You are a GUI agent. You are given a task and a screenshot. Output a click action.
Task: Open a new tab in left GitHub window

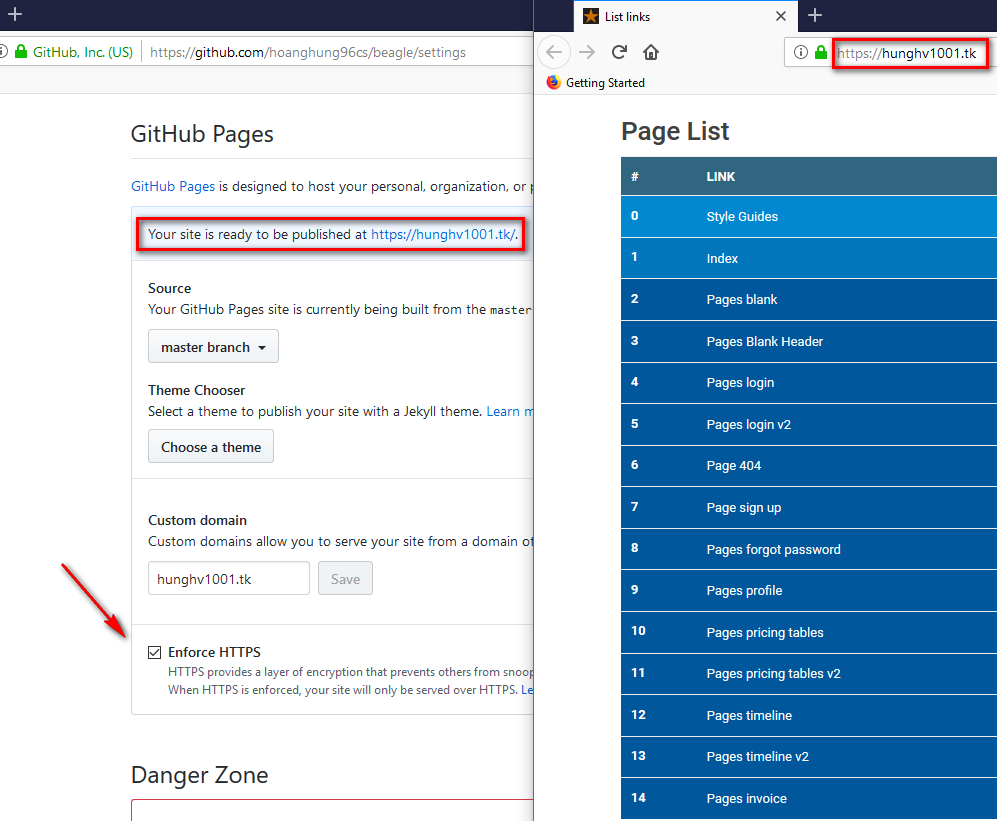(15, 14)
